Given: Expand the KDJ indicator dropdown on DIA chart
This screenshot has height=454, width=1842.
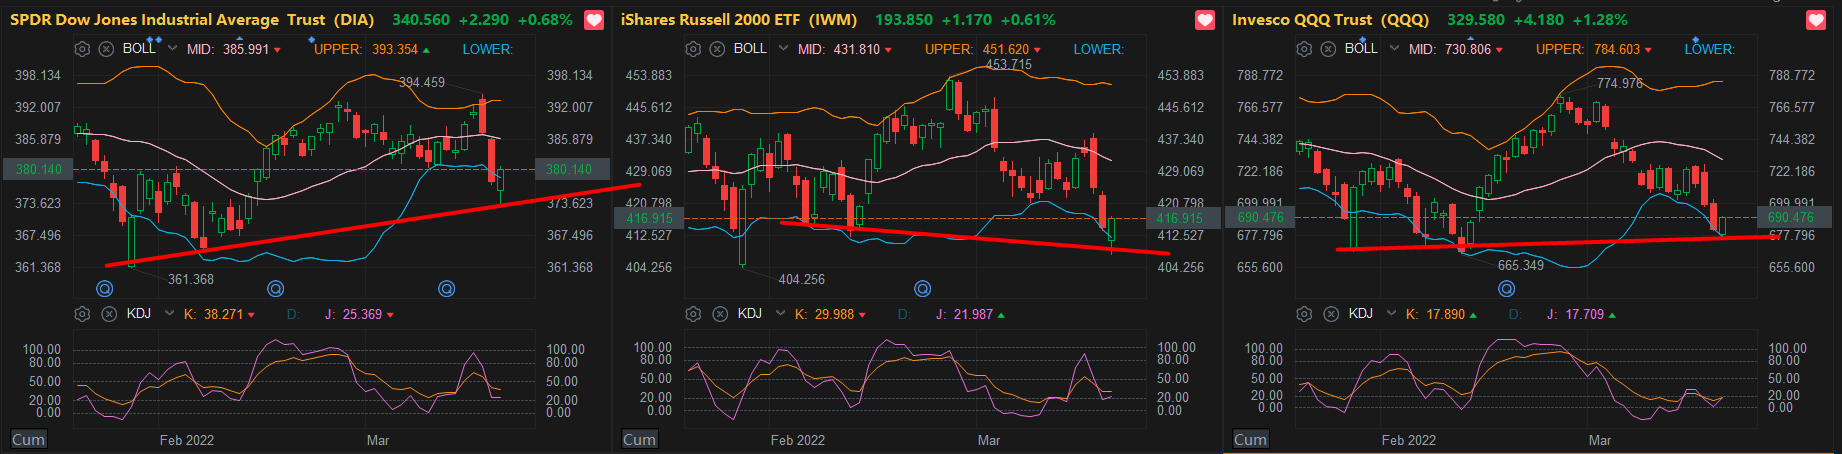Looking at the screenshot, I should click(x=167, y=314).
